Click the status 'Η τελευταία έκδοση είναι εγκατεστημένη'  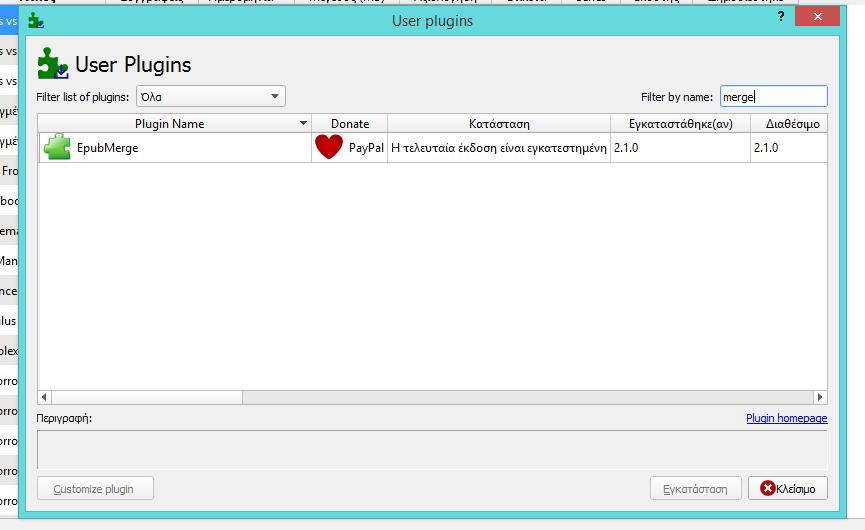(x=499, y=148)
